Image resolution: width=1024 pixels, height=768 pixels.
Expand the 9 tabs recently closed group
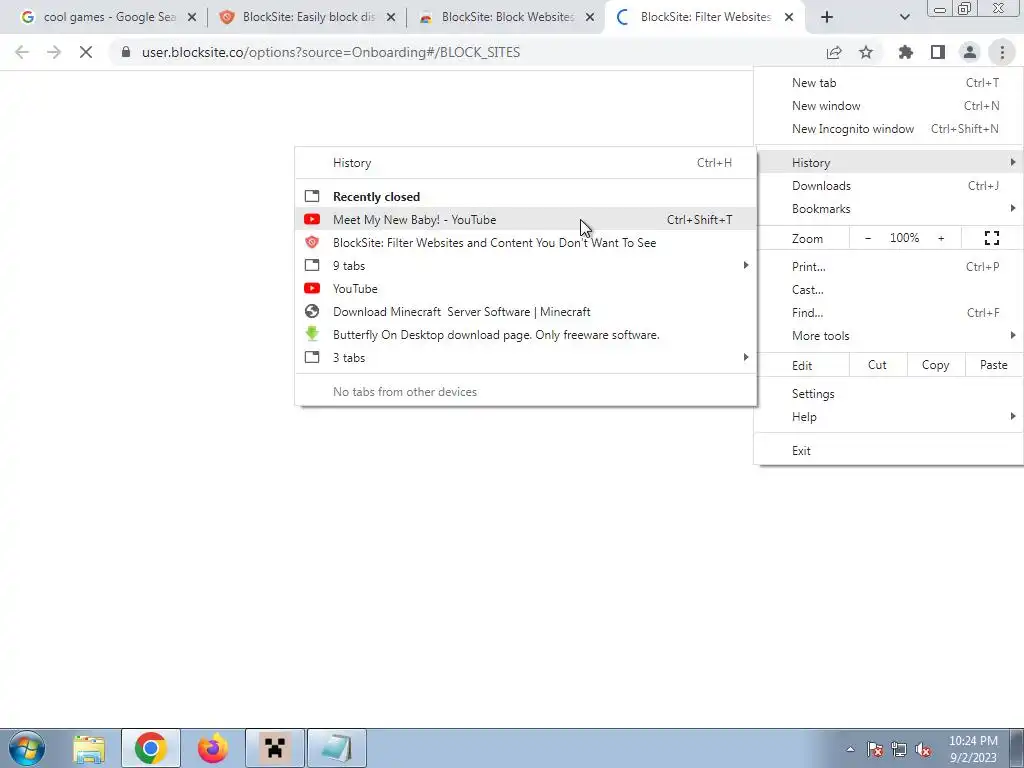click(x=526, y=266)
